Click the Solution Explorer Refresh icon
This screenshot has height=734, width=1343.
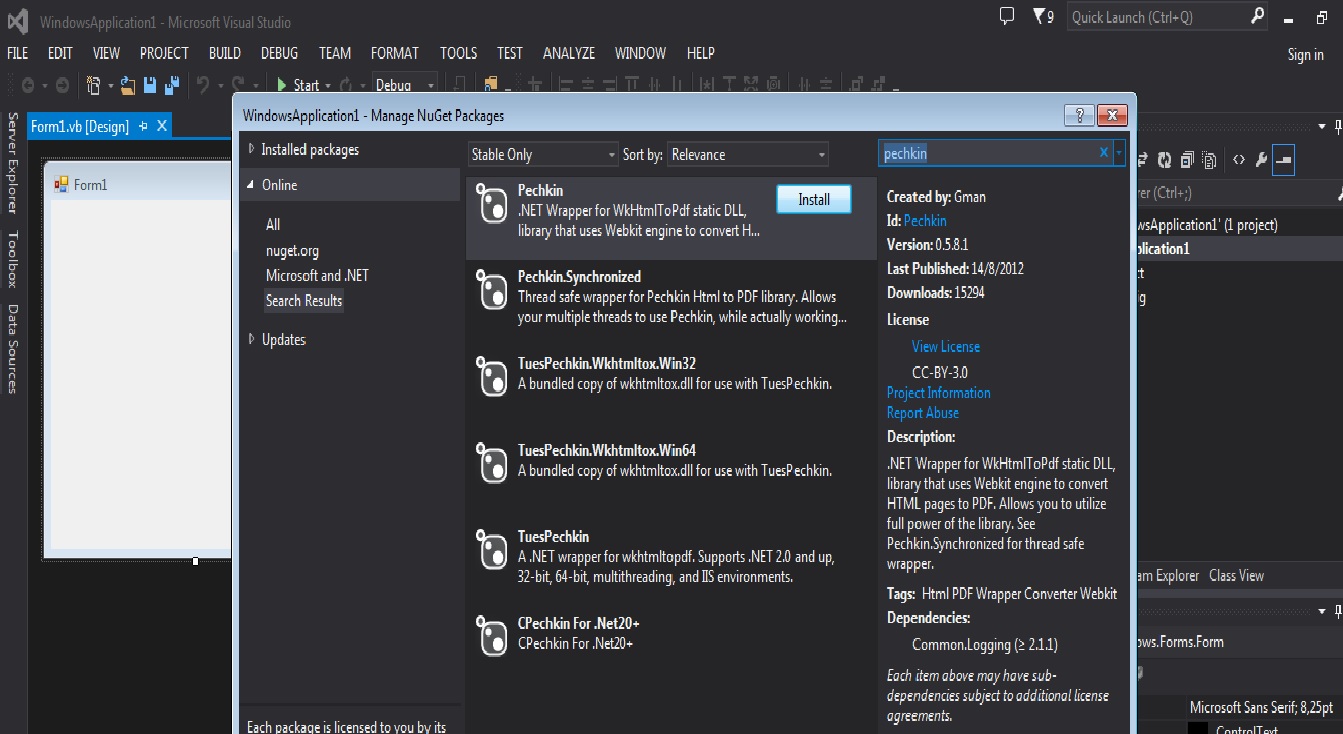point(1164,160)
